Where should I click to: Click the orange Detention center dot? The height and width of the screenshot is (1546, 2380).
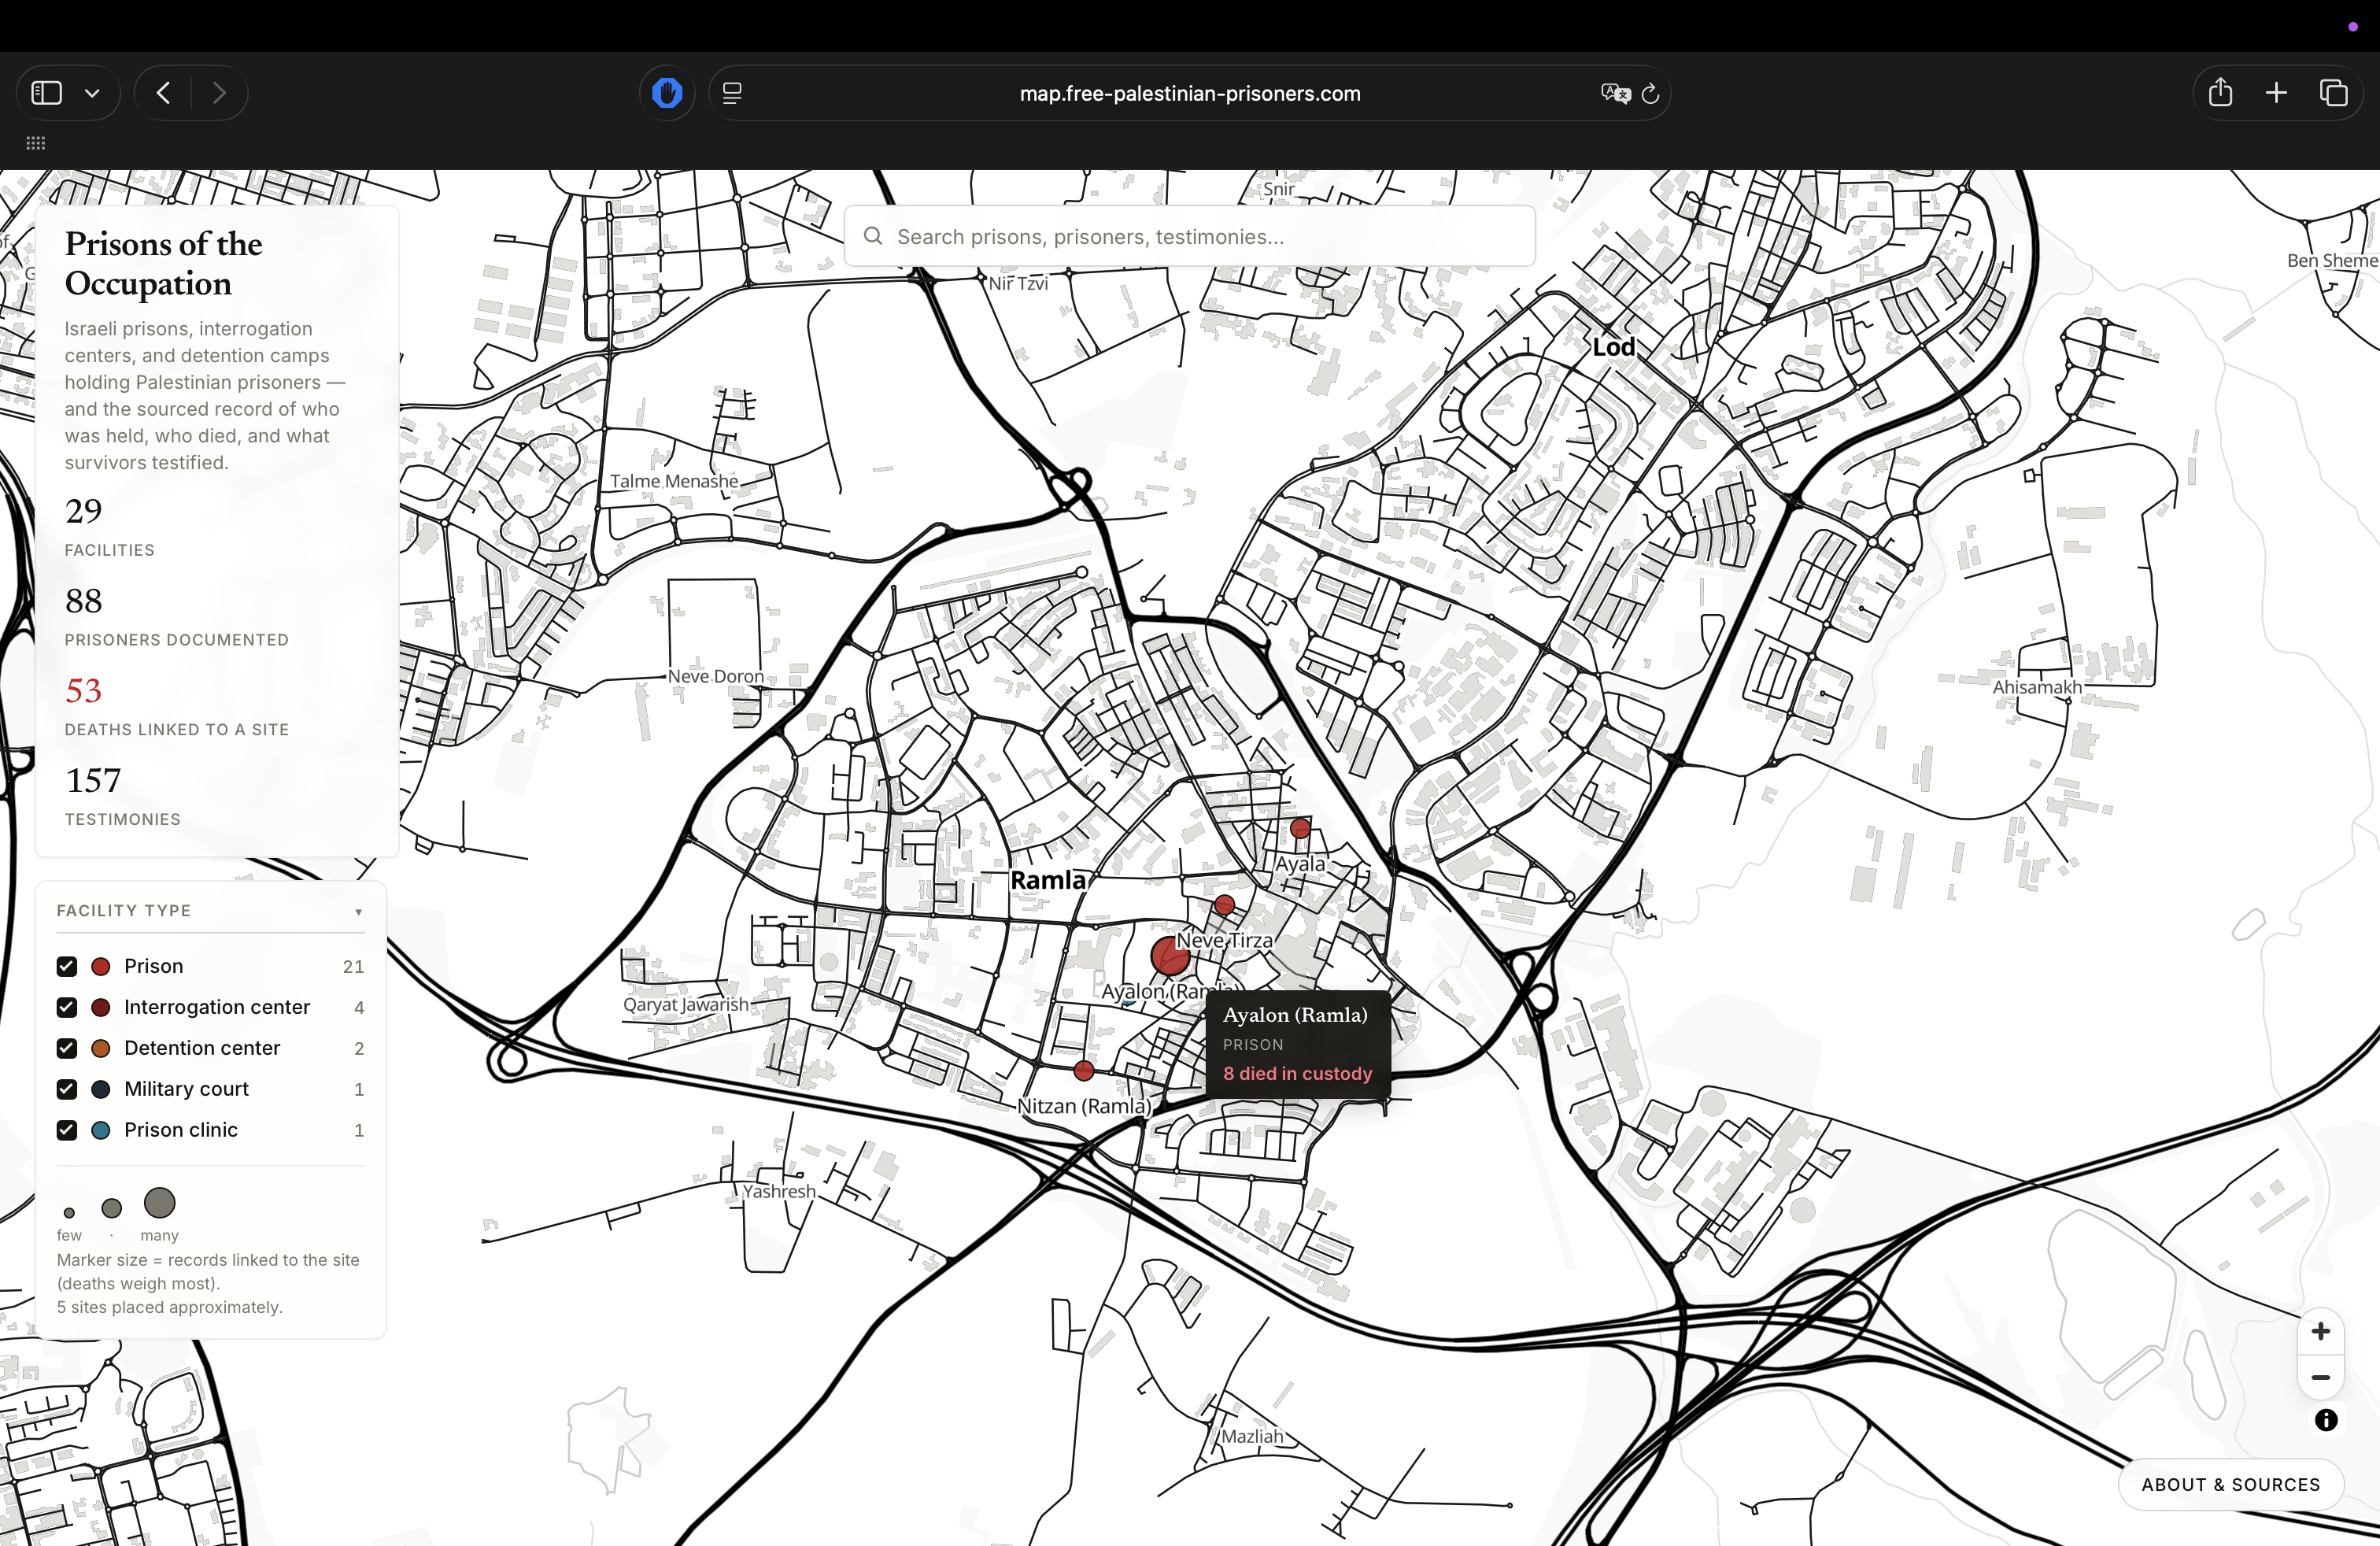coord(101,1048)
